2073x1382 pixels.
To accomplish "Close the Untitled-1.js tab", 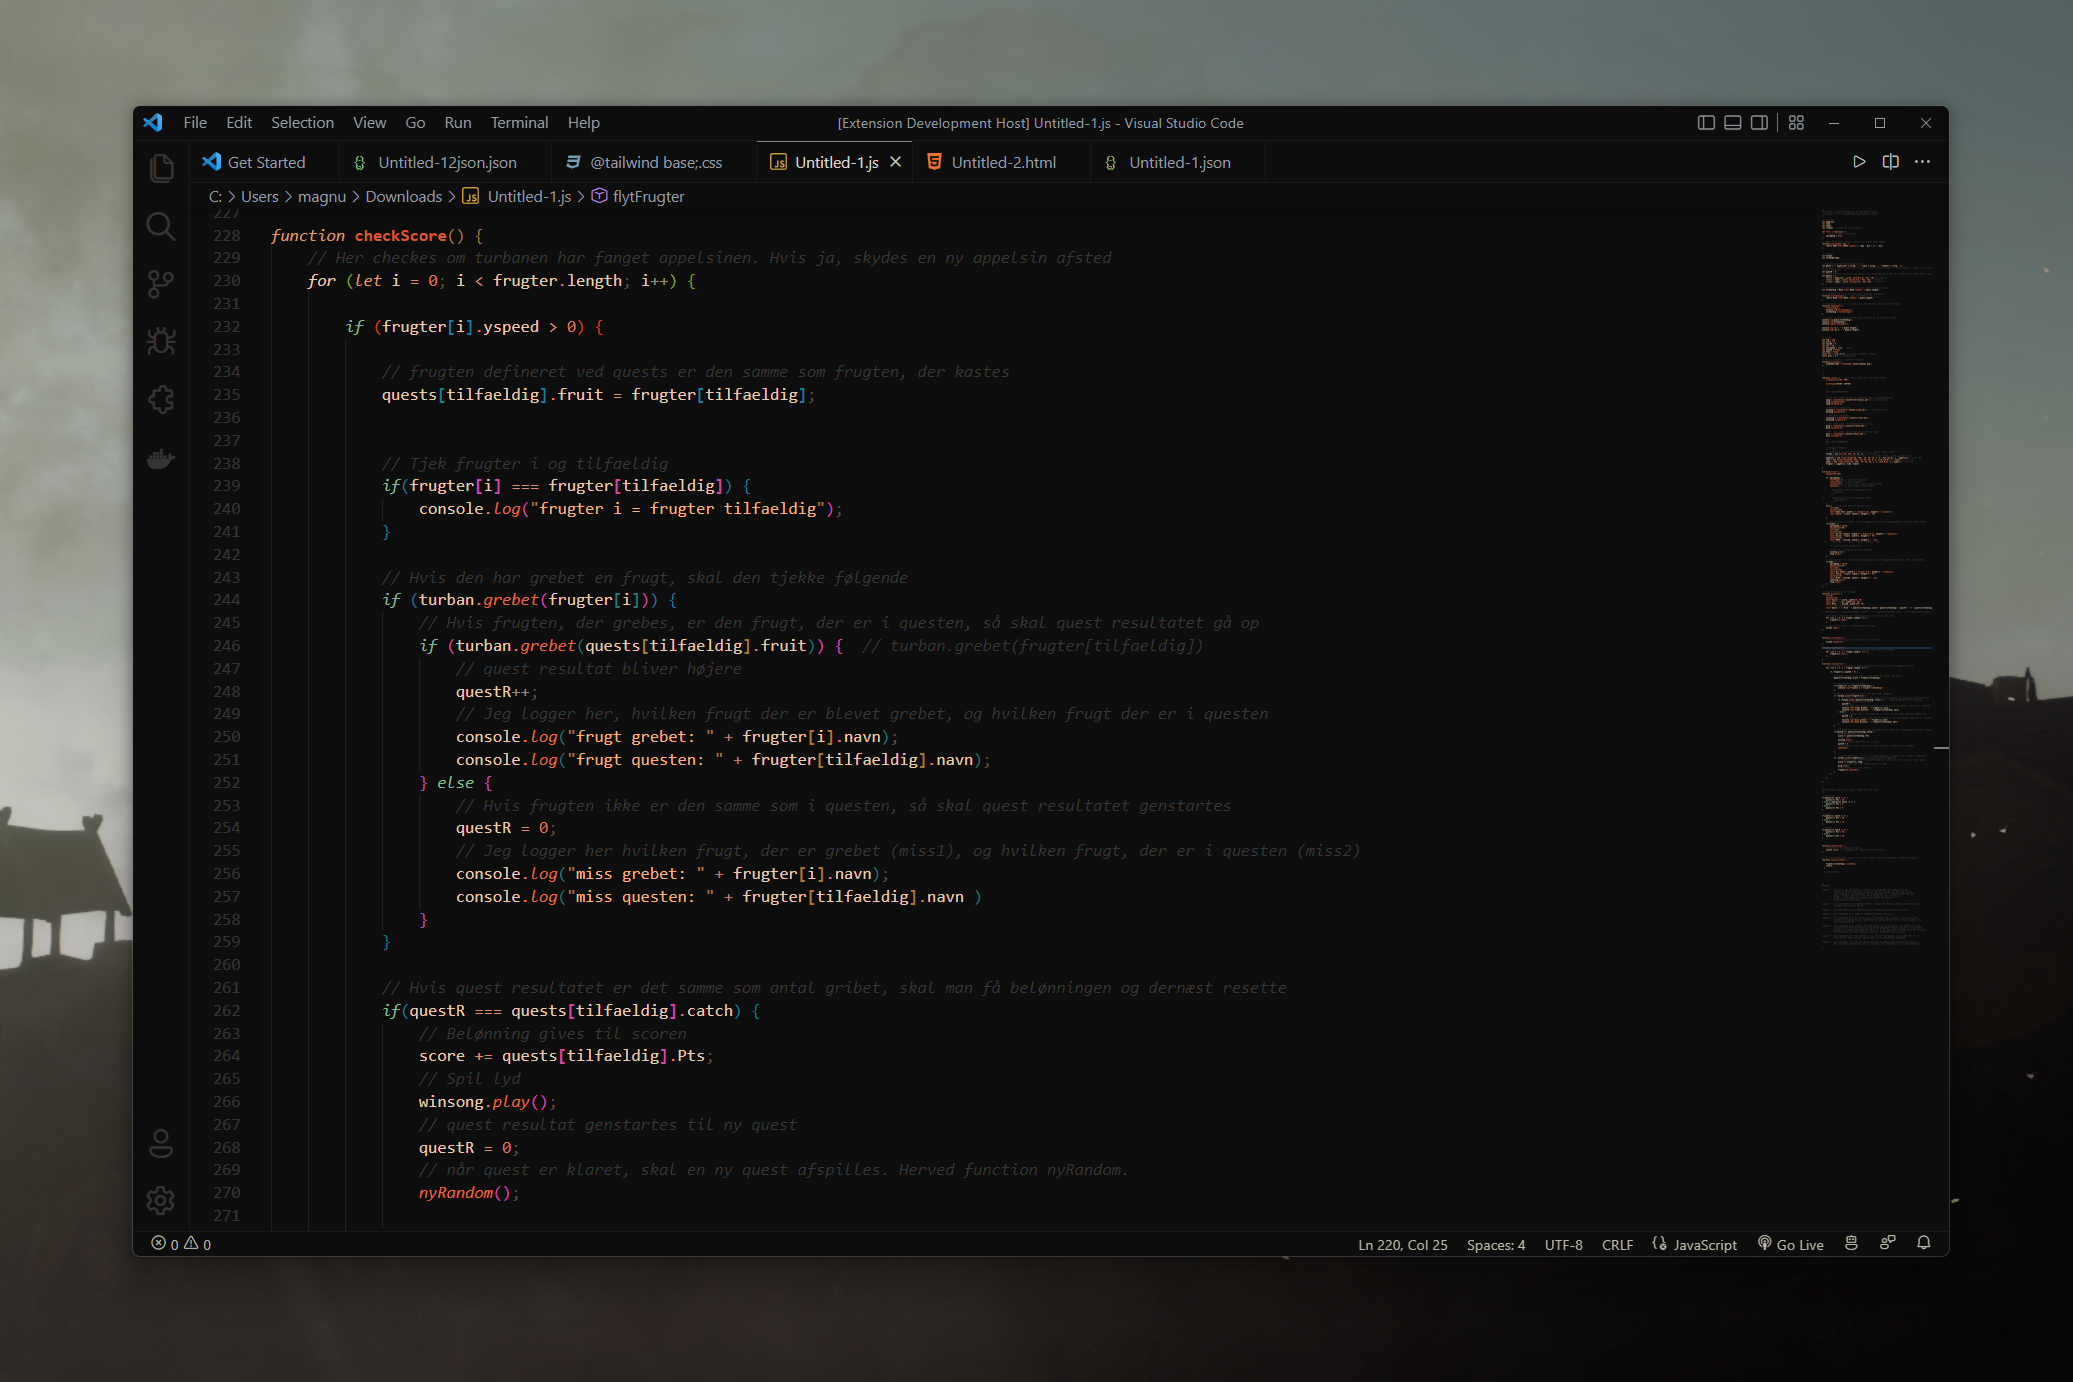I will pyautogui.click(x=896, y=162).
